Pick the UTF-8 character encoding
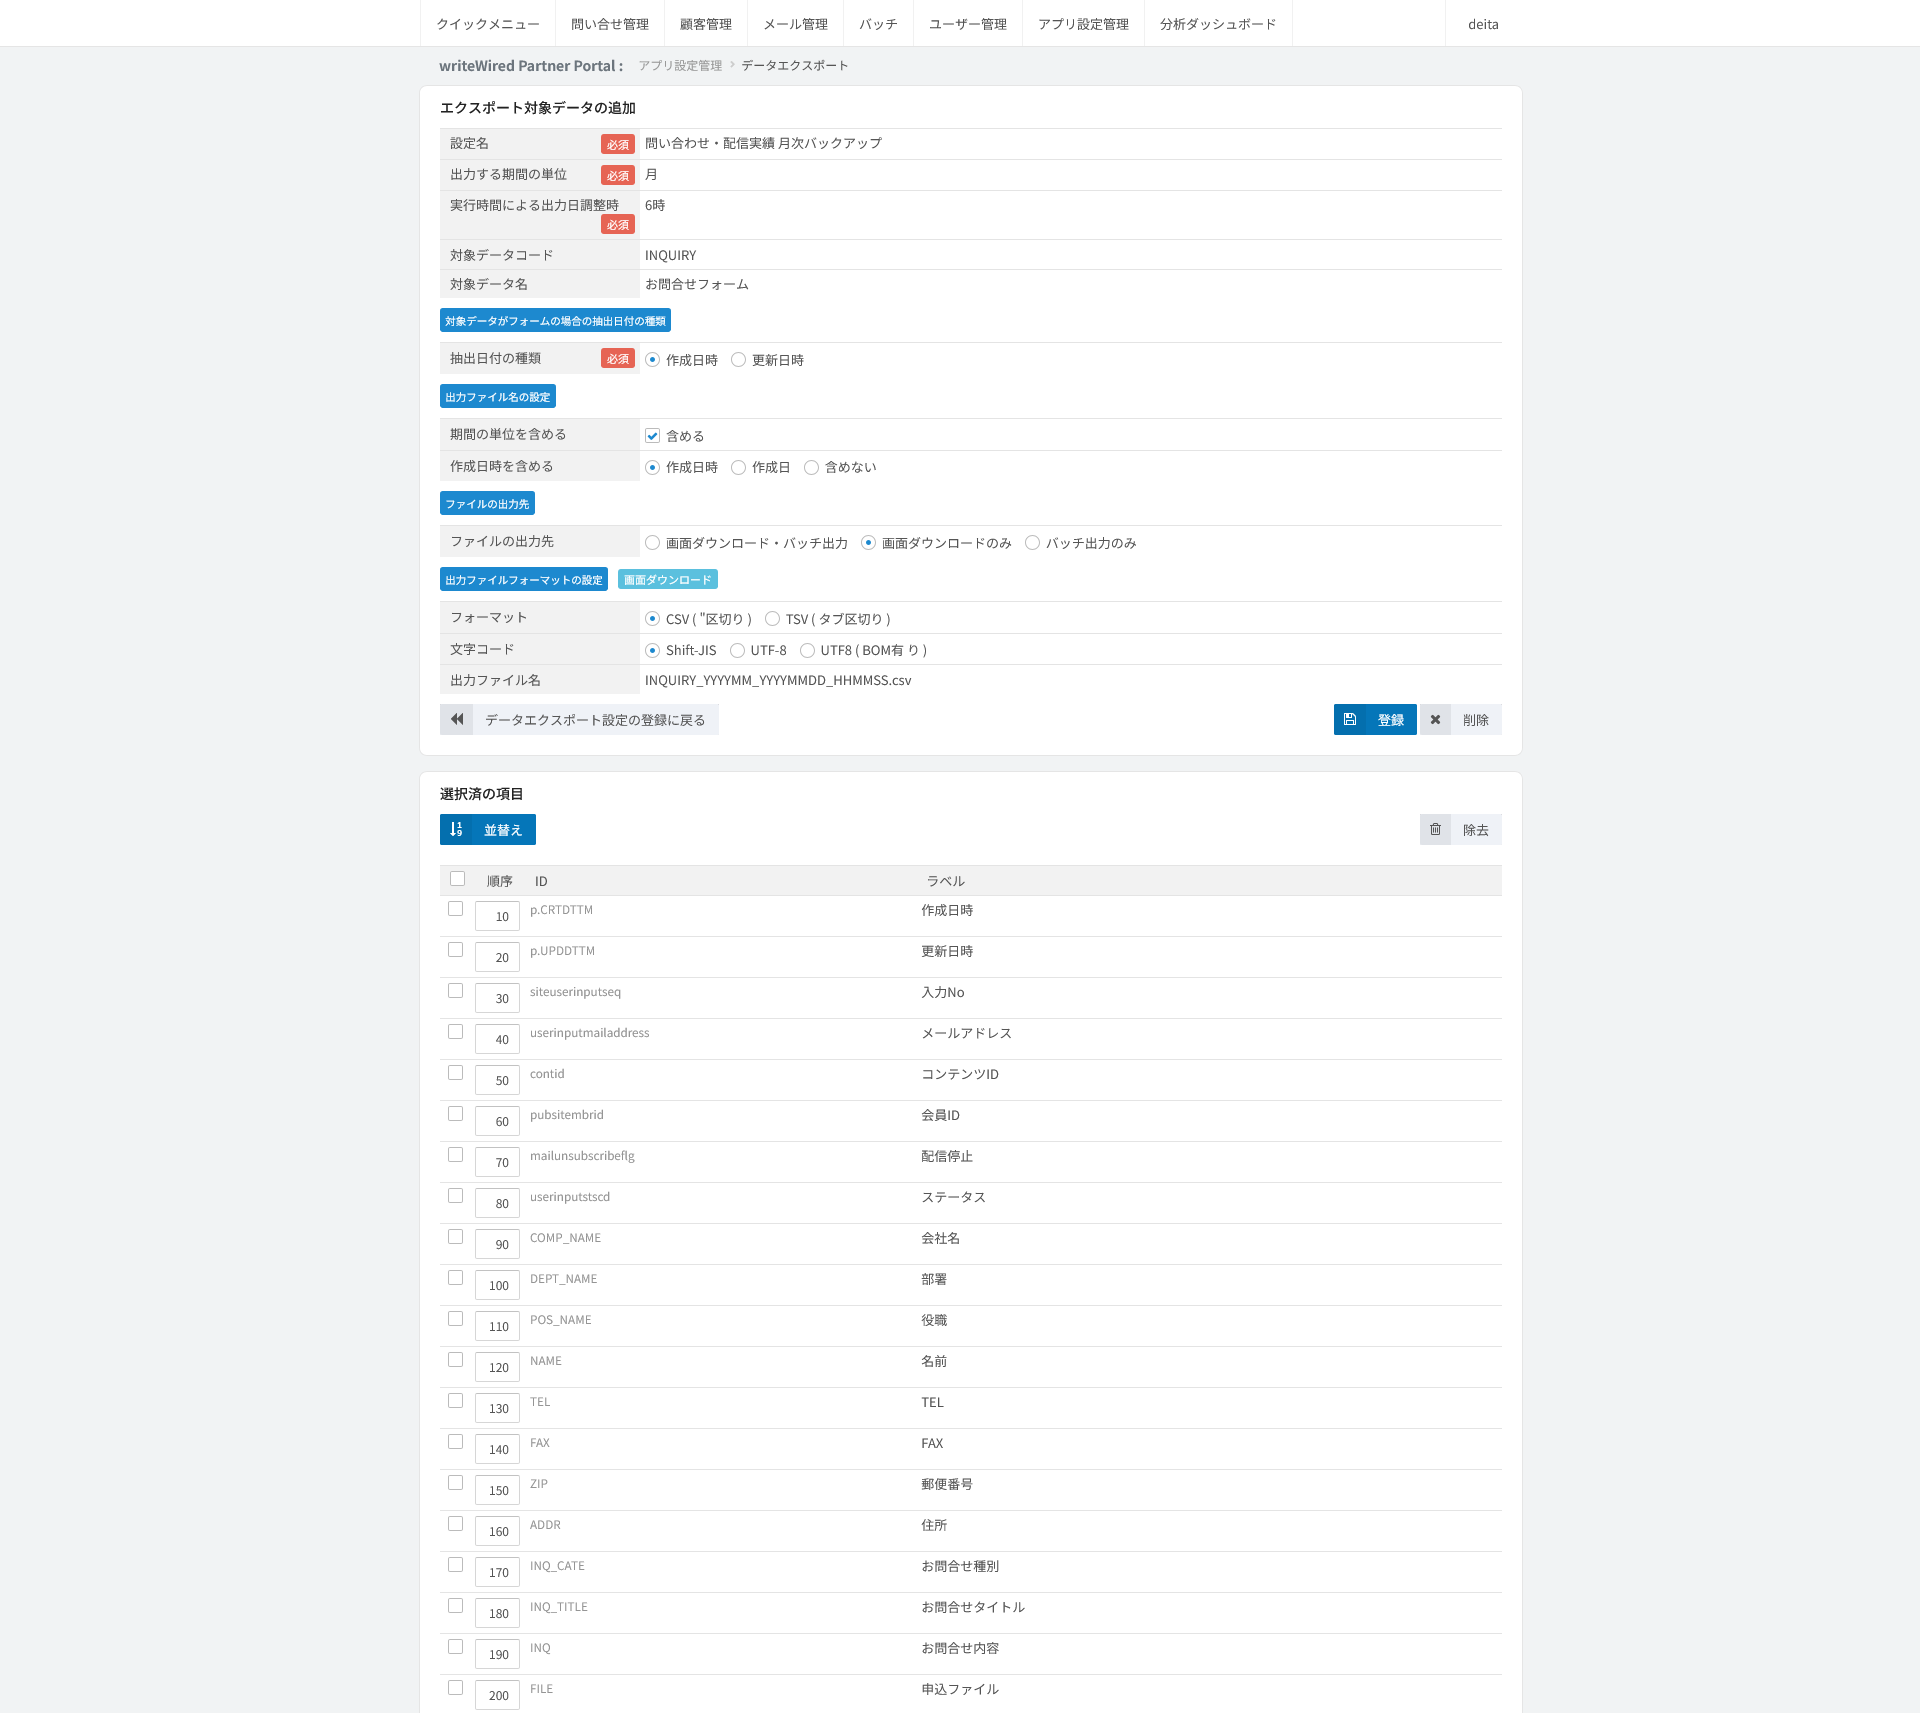 pos(737,650)
